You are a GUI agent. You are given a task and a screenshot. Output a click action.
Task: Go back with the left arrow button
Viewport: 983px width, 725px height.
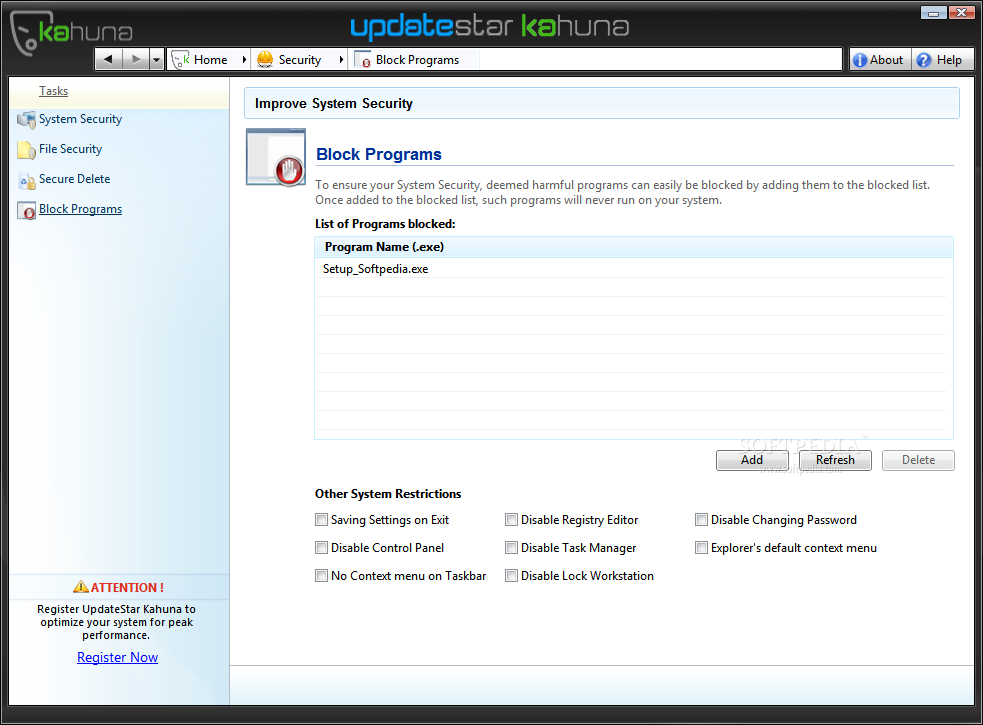[108, 59]
